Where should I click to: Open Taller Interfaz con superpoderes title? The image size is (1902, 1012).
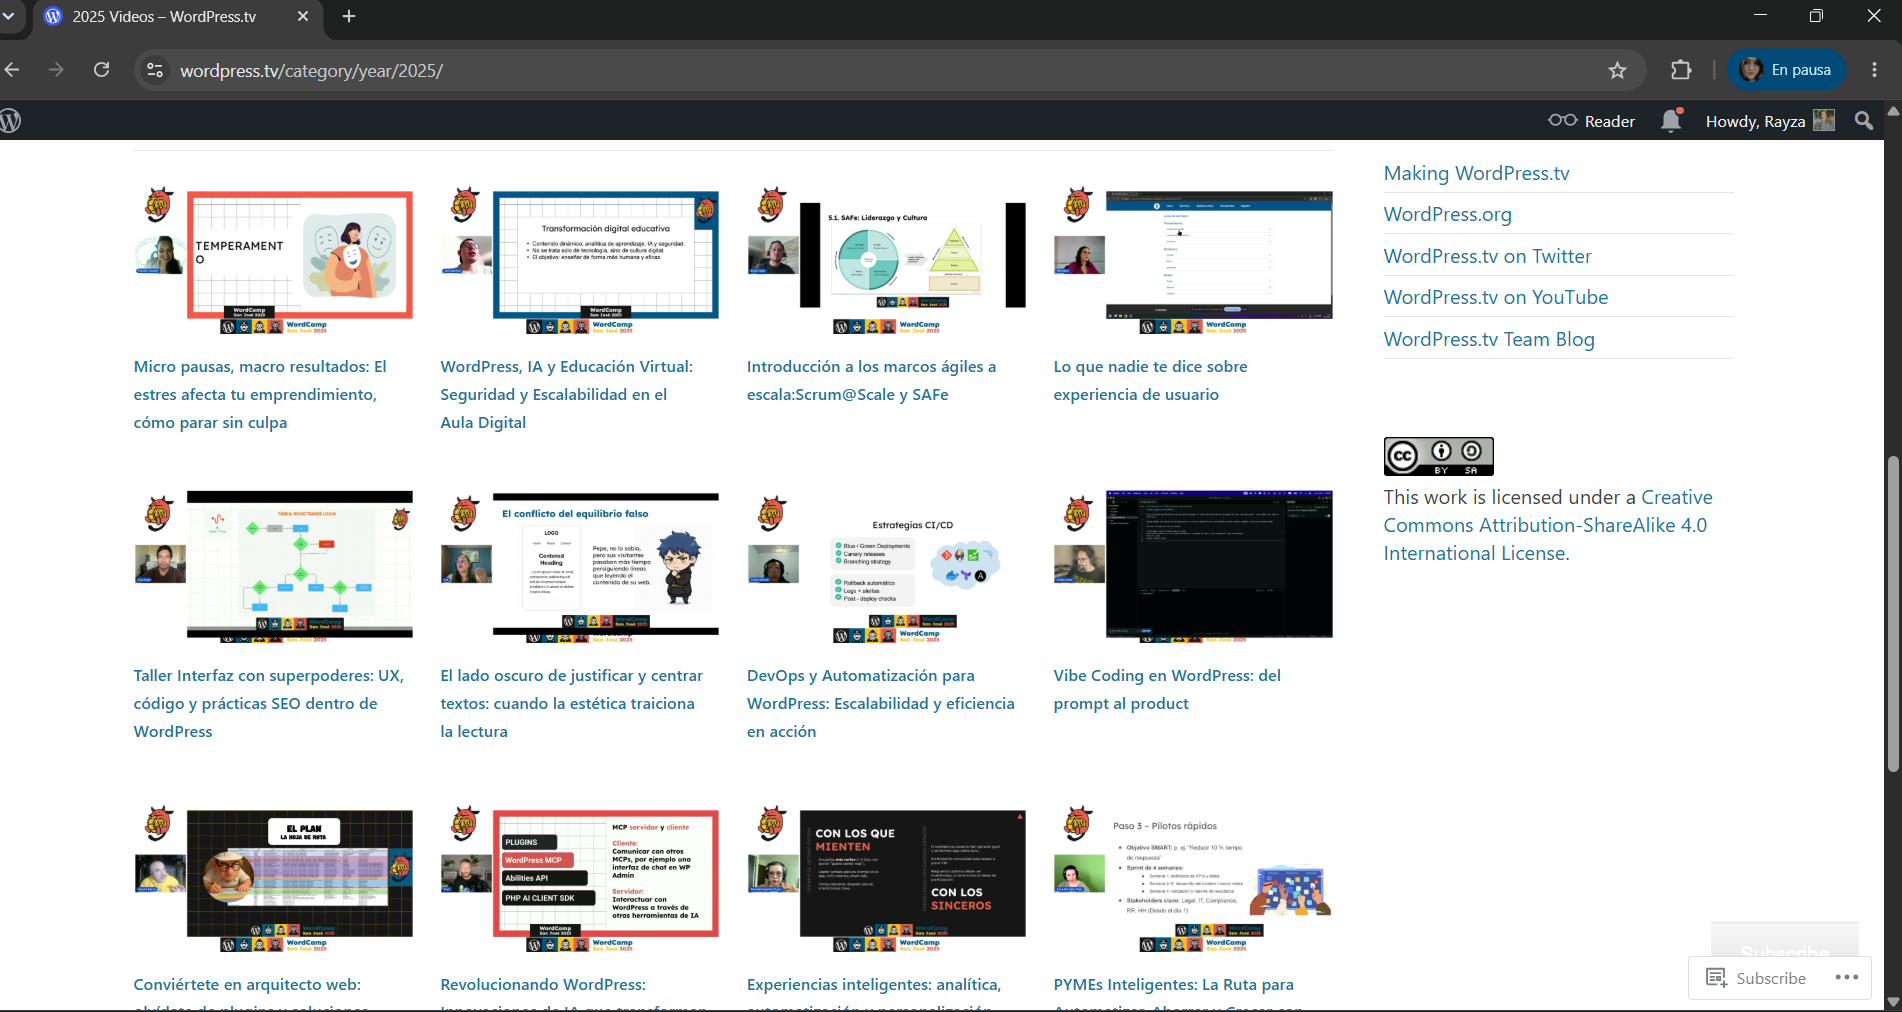click(x=269, y=703)
